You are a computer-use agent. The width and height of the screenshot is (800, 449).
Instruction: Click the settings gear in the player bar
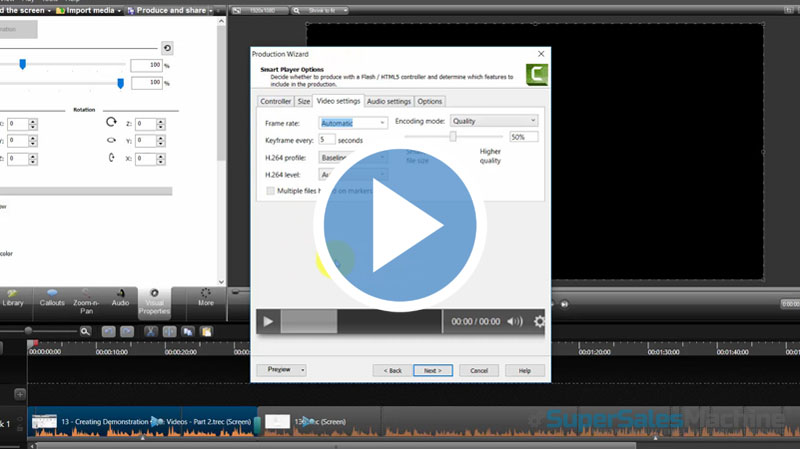pyautogui.click(x=540, y=321)
